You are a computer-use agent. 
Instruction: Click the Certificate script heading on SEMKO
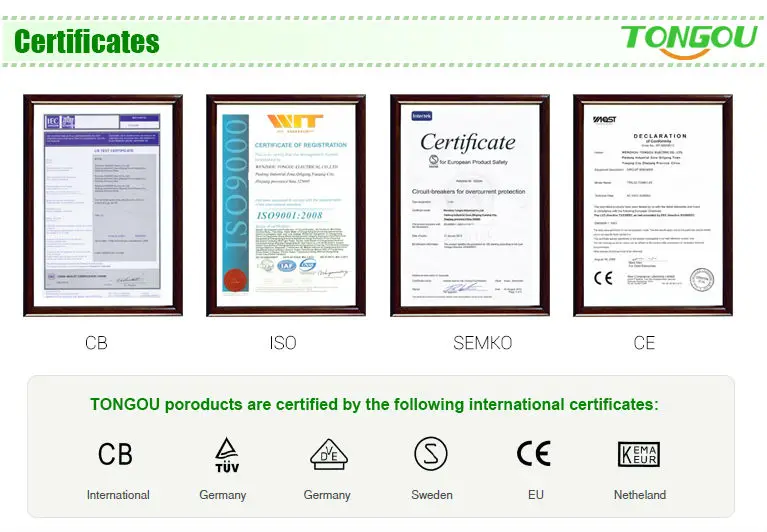468,142
